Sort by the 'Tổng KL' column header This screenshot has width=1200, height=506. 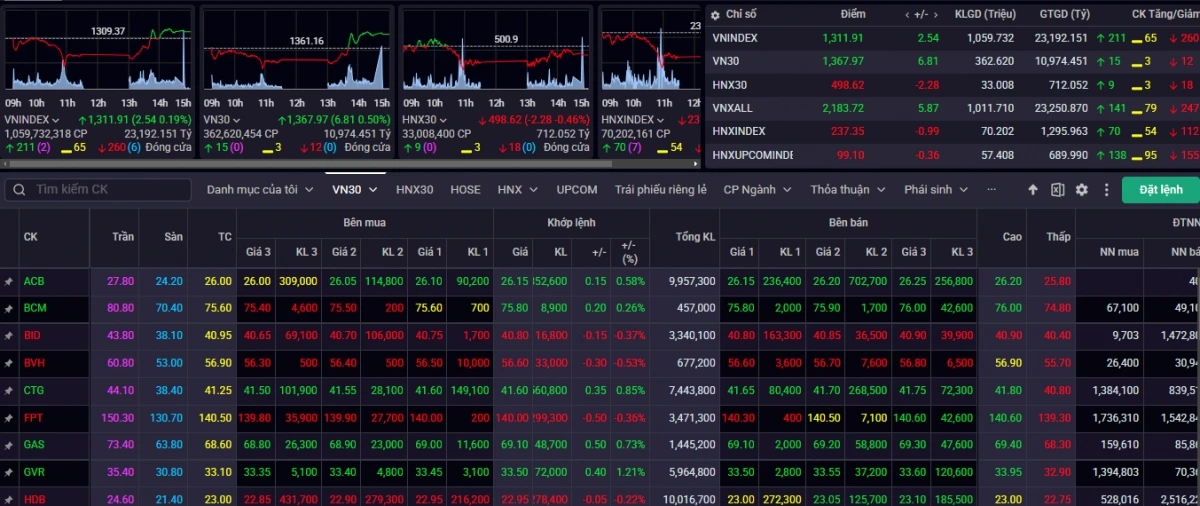click(695, 237)
